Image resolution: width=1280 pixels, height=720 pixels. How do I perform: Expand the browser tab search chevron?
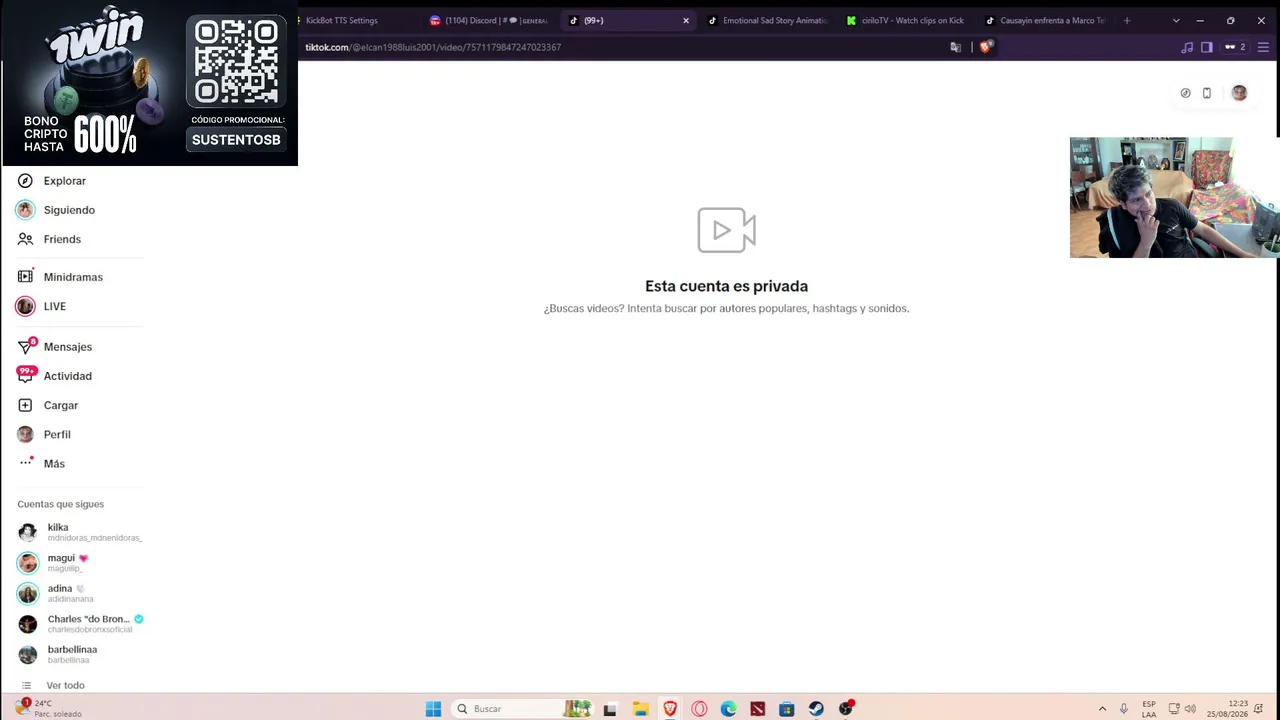tap(1176, 20)
